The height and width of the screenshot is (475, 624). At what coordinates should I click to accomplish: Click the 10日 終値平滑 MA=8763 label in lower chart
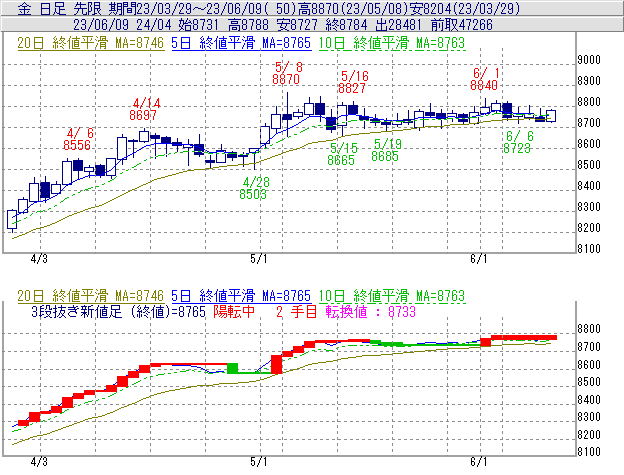coord(392,296)
